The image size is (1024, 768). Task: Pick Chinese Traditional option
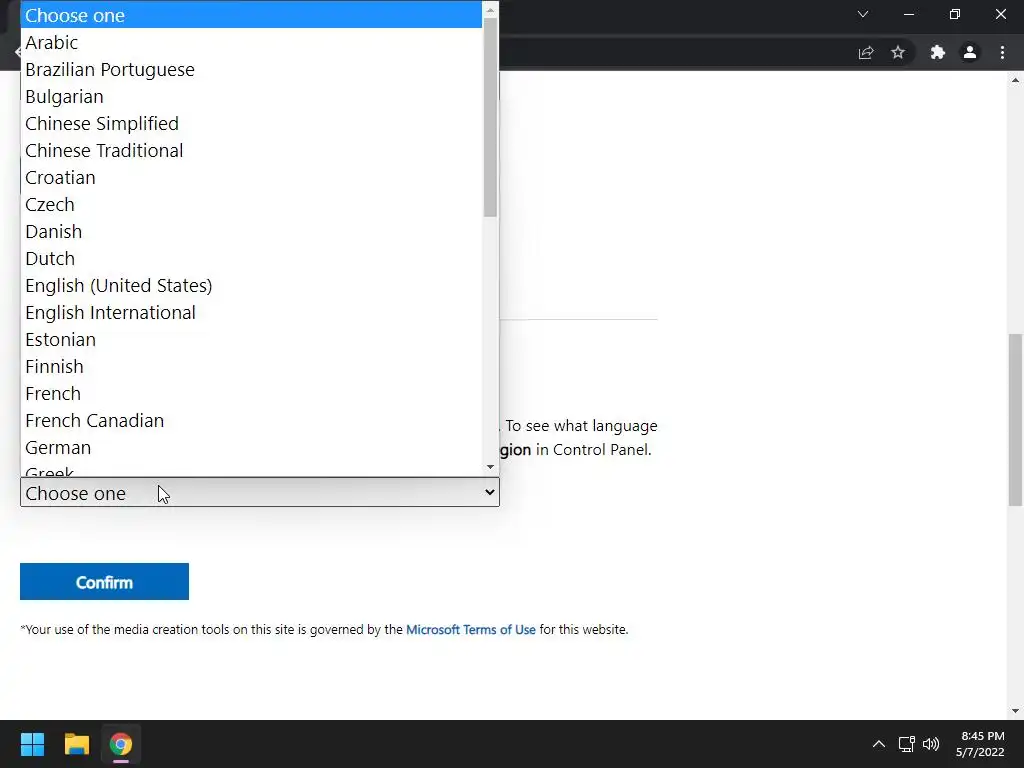tap(251, 150)
